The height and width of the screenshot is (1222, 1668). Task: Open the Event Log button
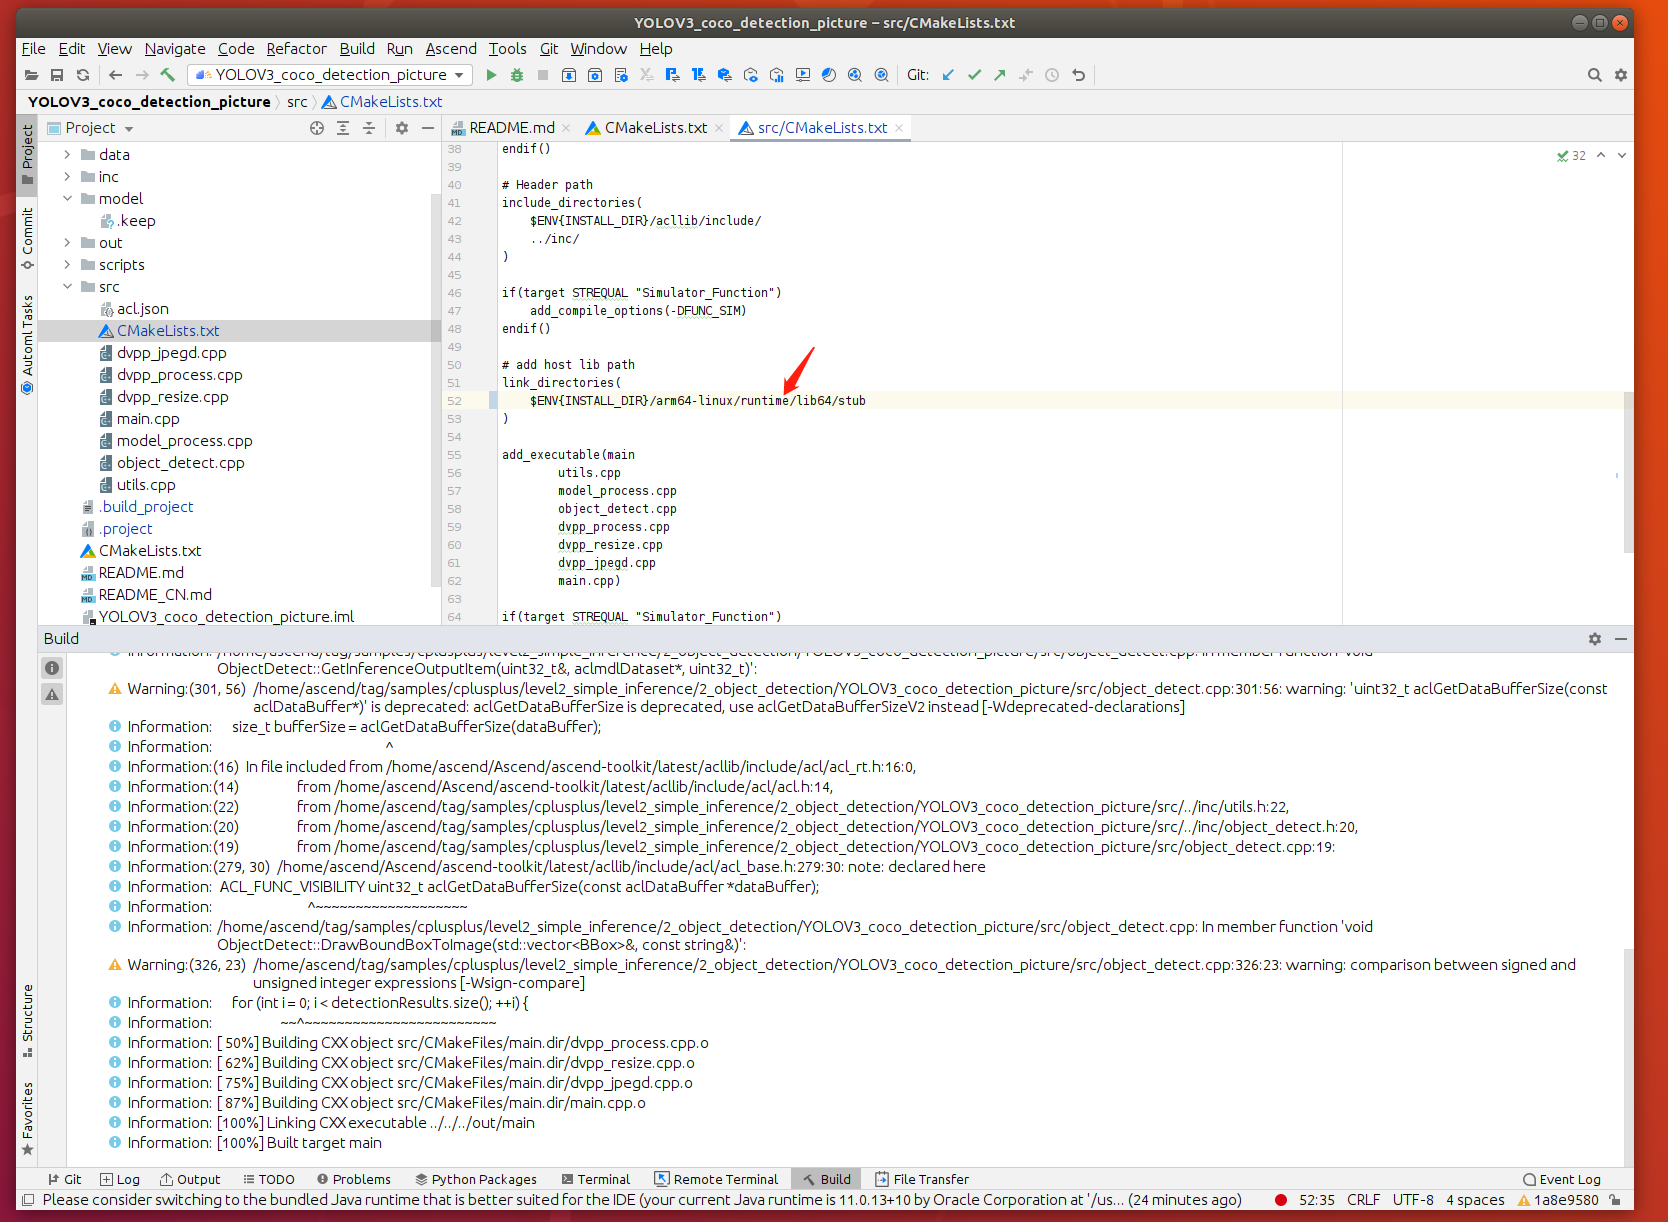point(1561,1179)
